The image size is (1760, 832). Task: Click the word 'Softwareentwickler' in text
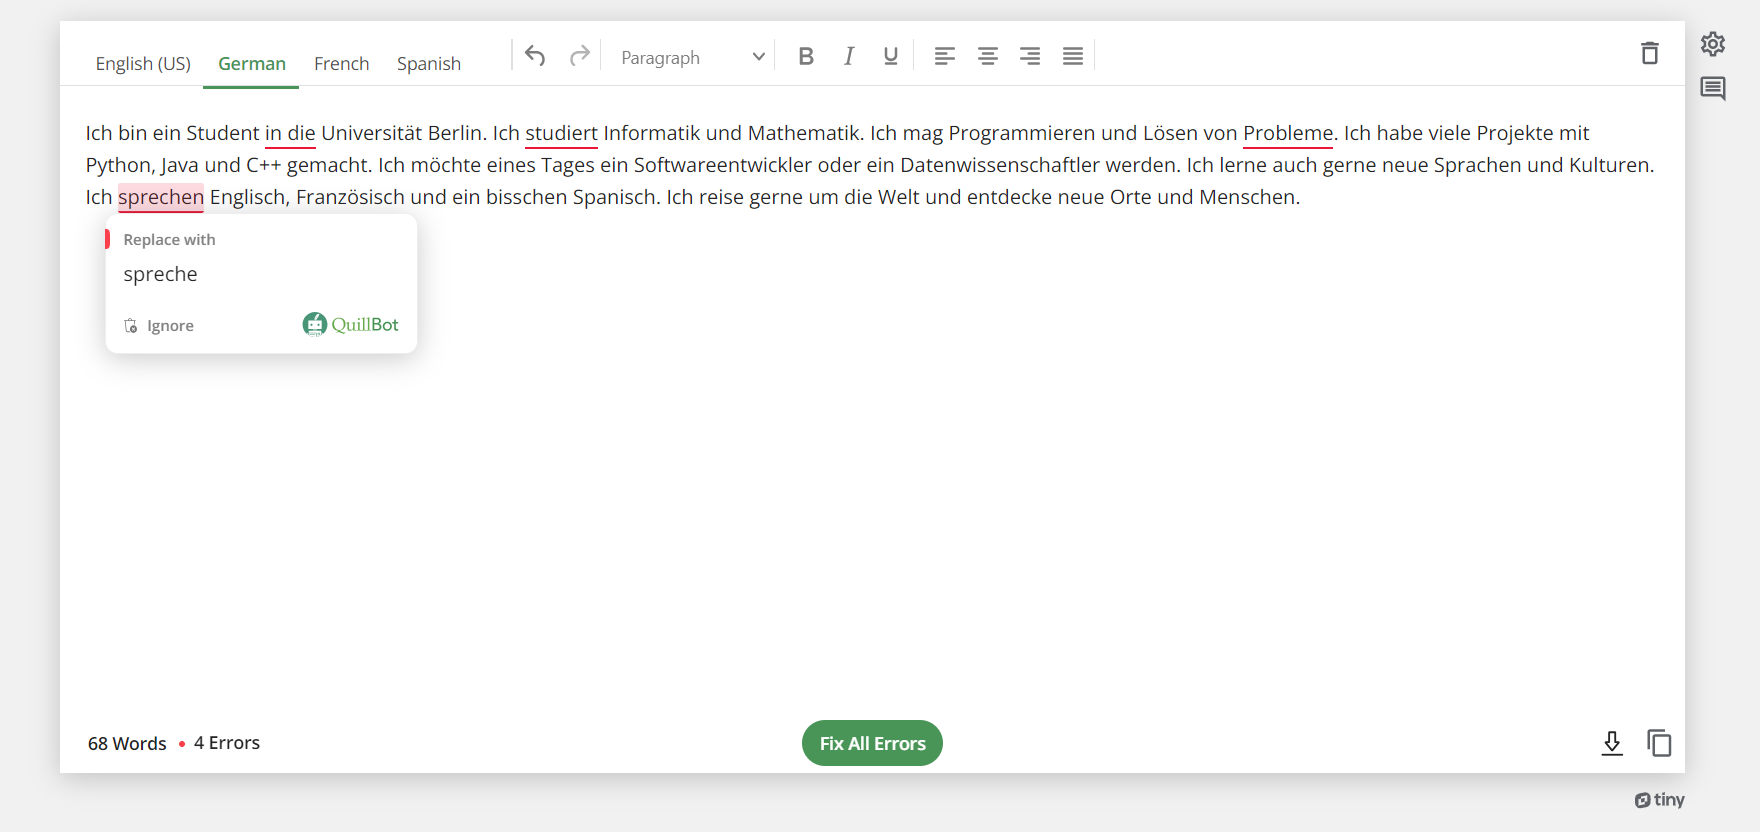(x=722, y=165)
